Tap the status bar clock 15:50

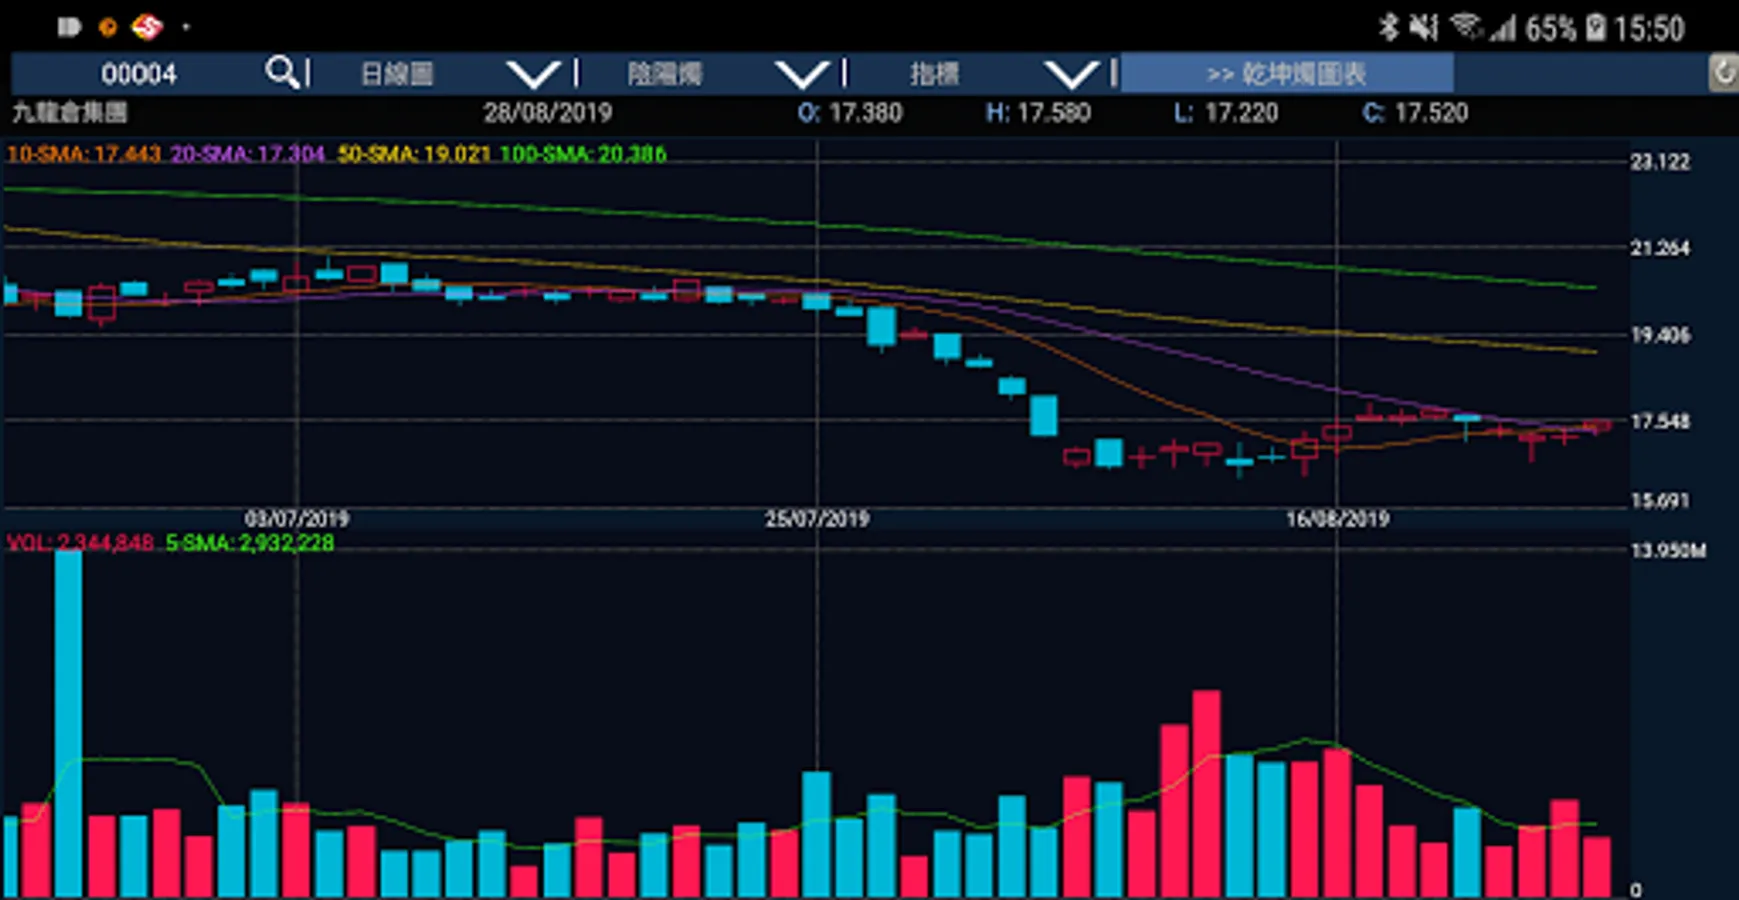[x=1649, y=28]
